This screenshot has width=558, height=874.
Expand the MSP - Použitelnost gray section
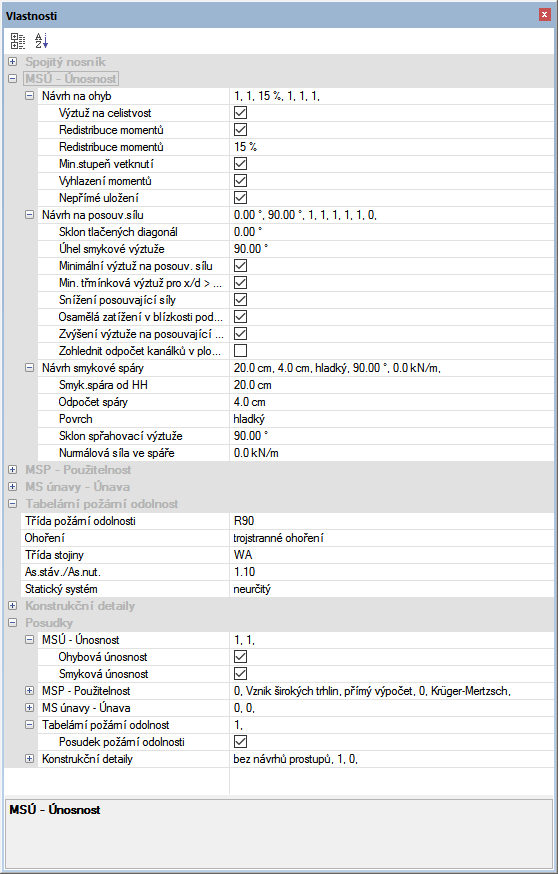[13, 470]
